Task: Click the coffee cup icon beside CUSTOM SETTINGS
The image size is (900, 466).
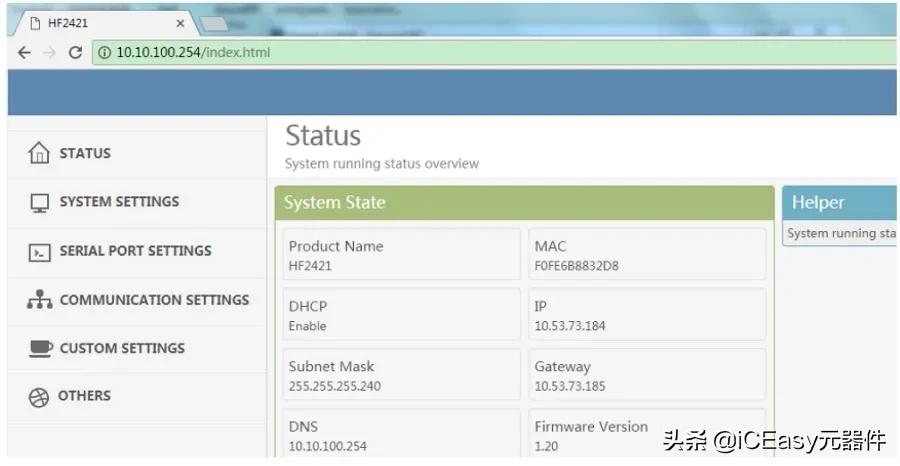Action: 40,348
